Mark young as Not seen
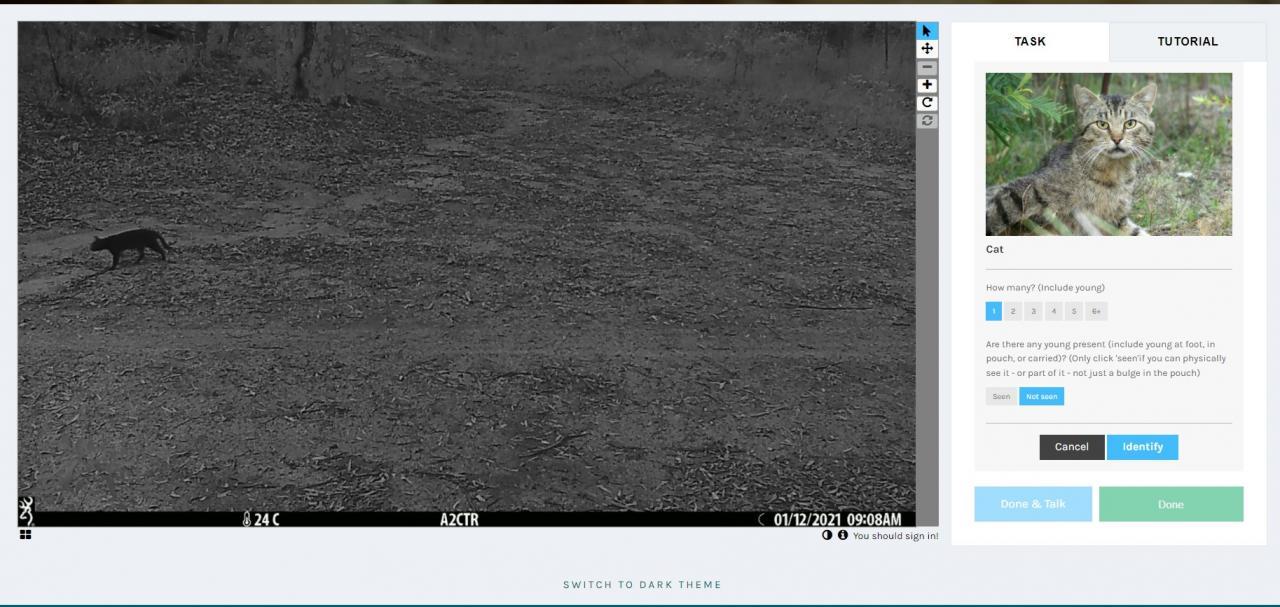This screenshot has height=607, width=1280. 1042,397
